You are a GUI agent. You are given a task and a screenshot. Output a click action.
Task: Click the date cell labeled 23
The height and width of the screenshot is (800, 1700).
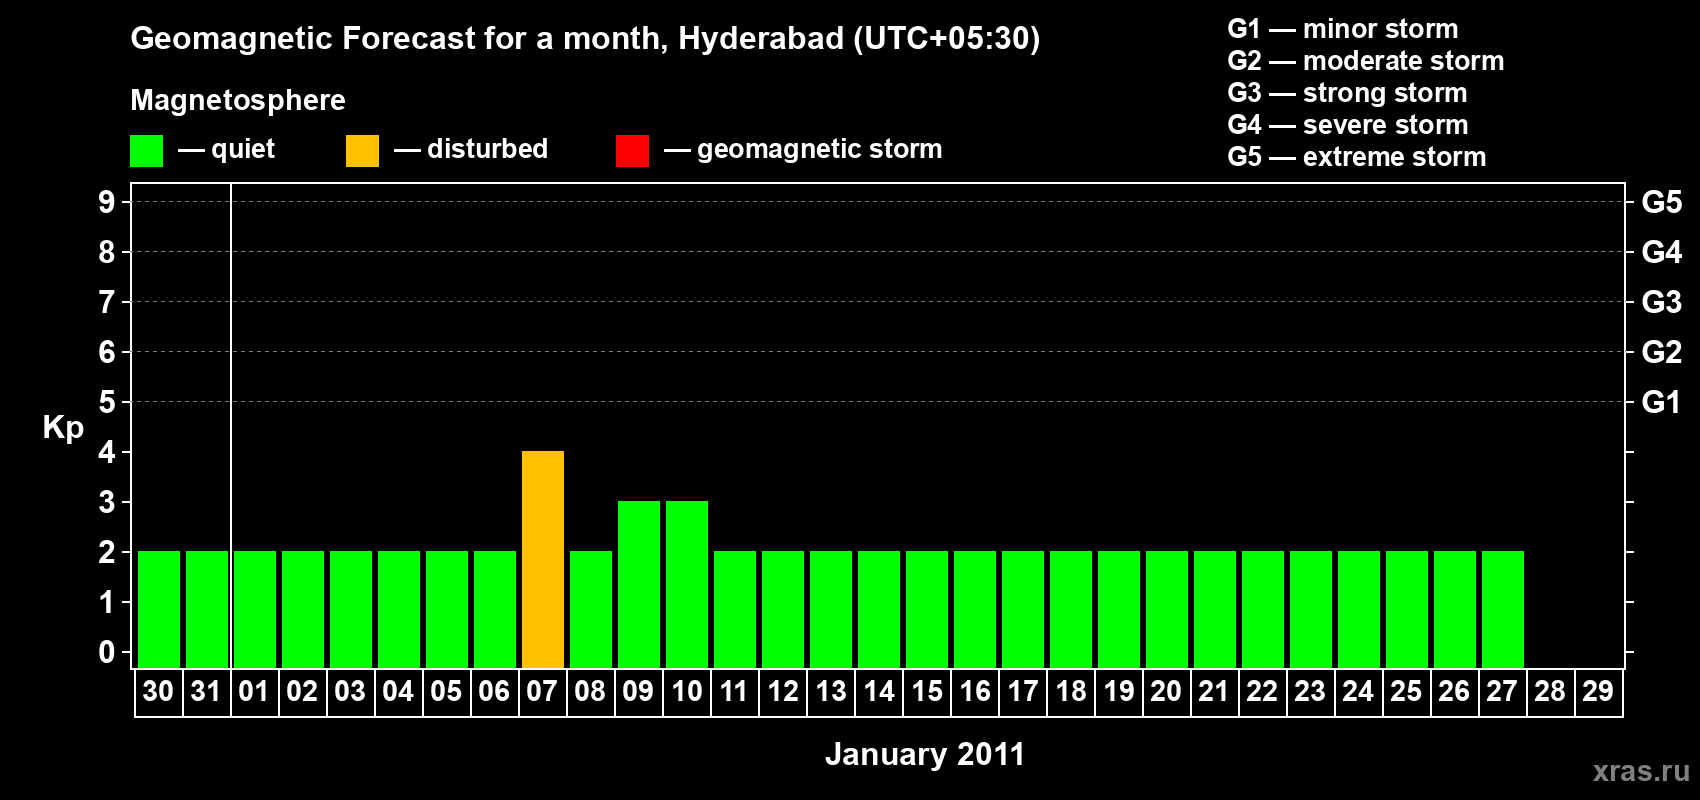click(1310, 692)
